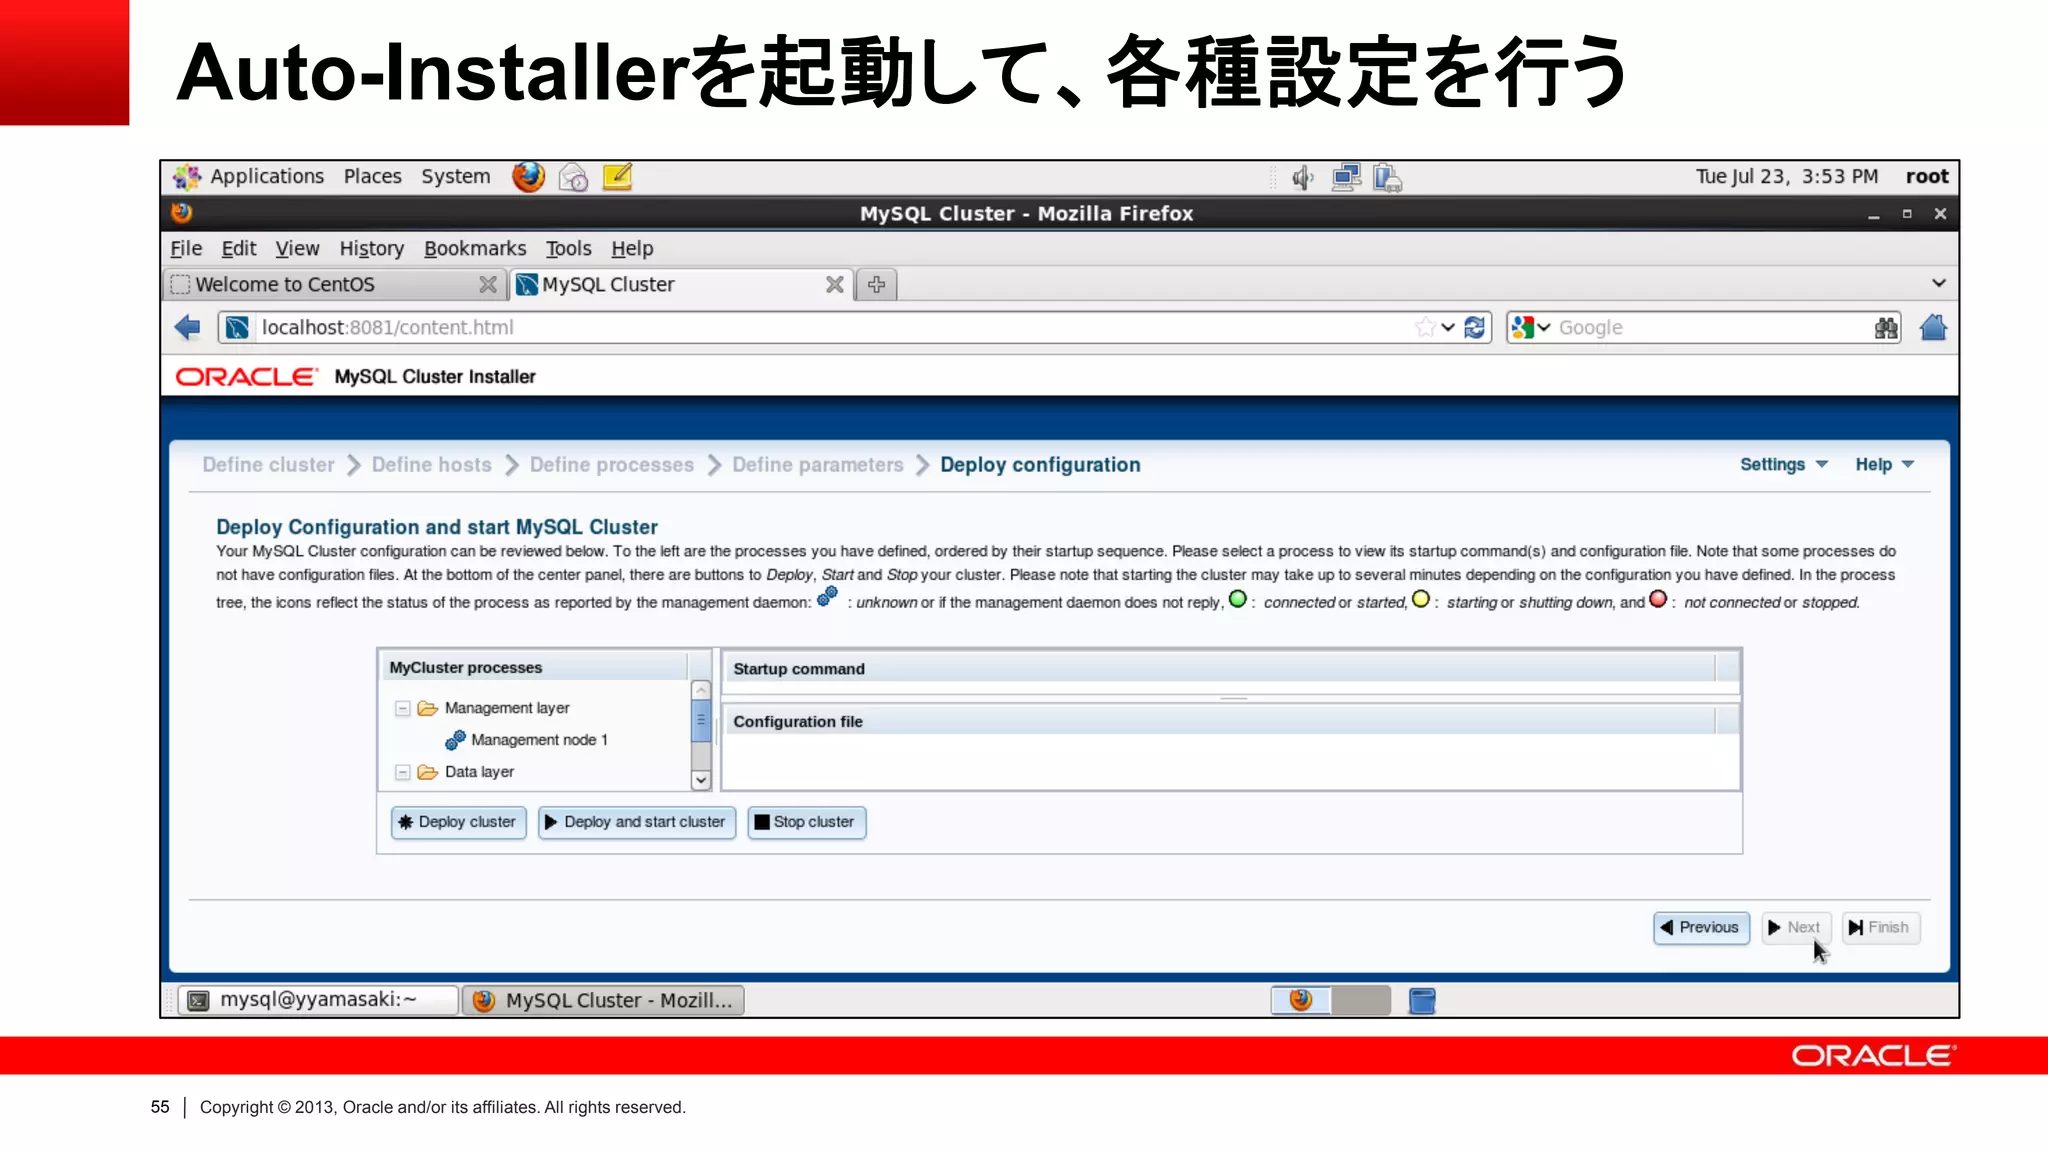Close the Welcome to CentOS tab
Screen dimensions: 2048x1152
[x=487, y=285]
